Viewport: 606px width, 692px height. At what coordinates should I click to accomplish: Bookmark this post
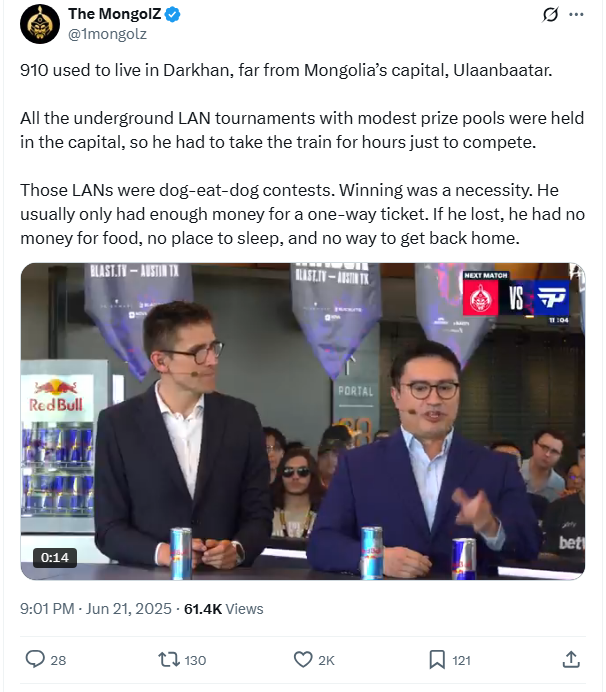(x=437, y=660)
